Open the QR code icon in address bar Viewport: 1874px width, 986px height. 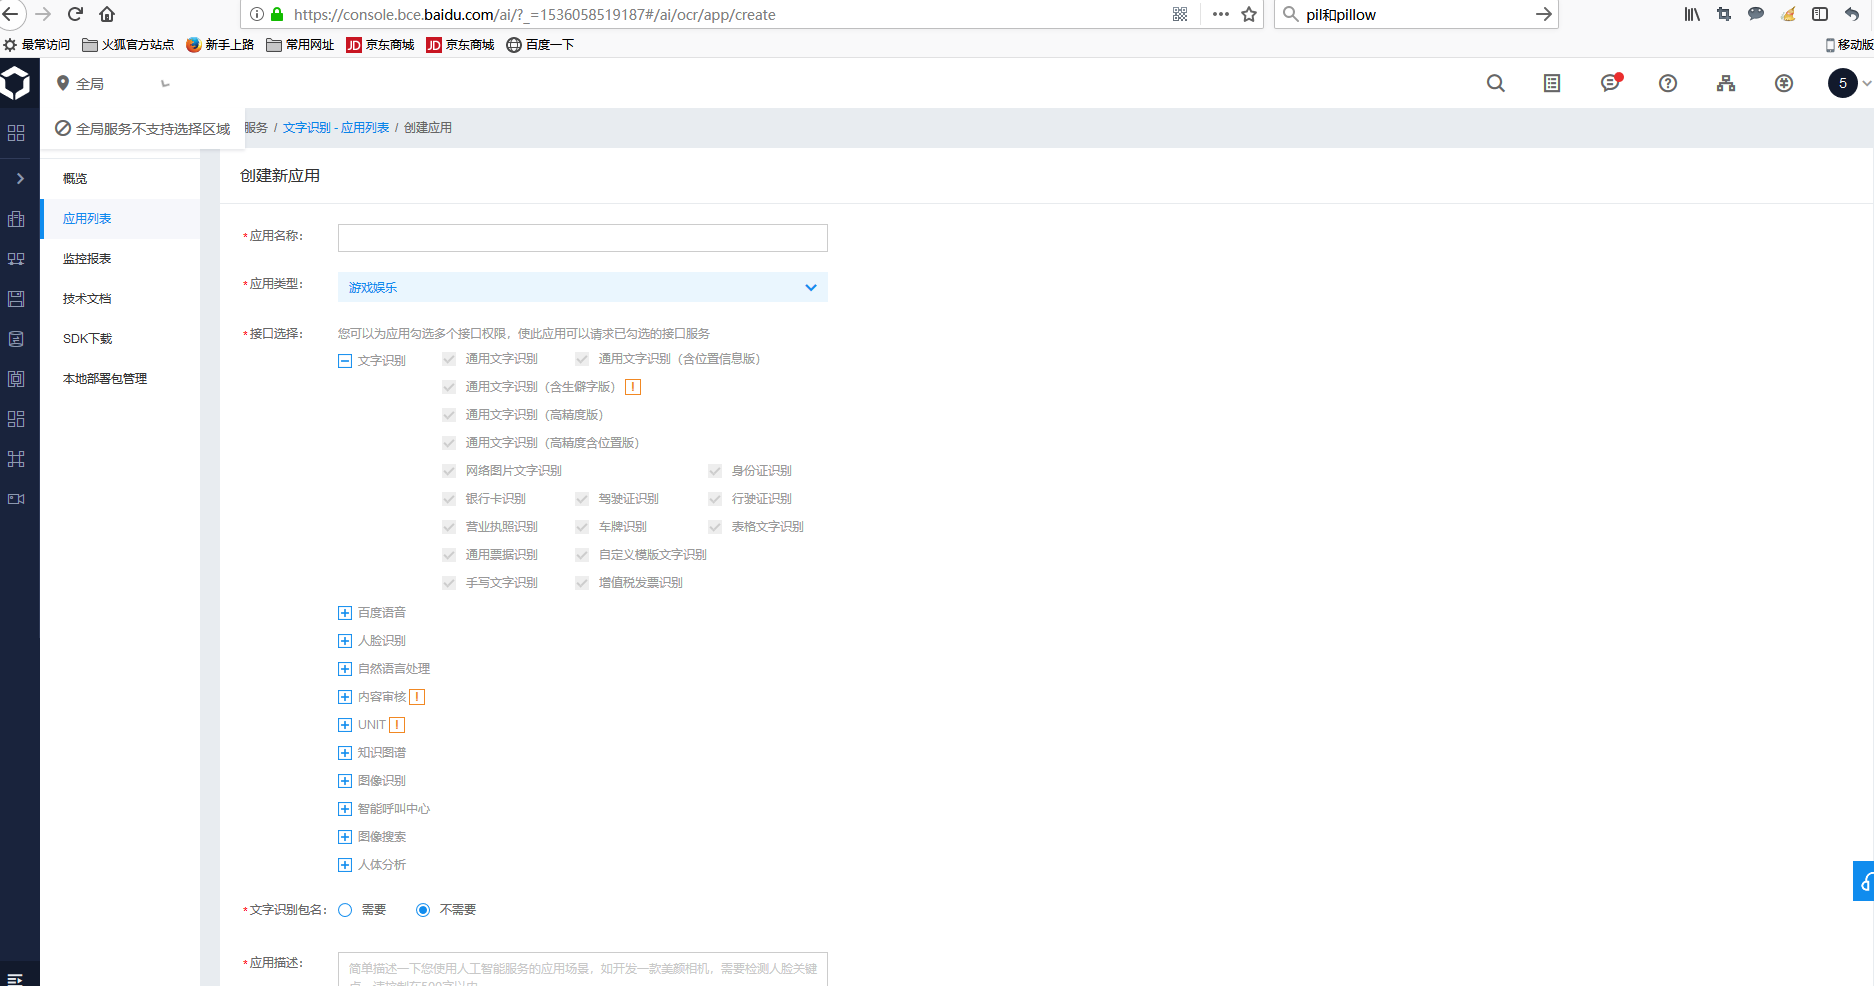tap(1180, 14)
